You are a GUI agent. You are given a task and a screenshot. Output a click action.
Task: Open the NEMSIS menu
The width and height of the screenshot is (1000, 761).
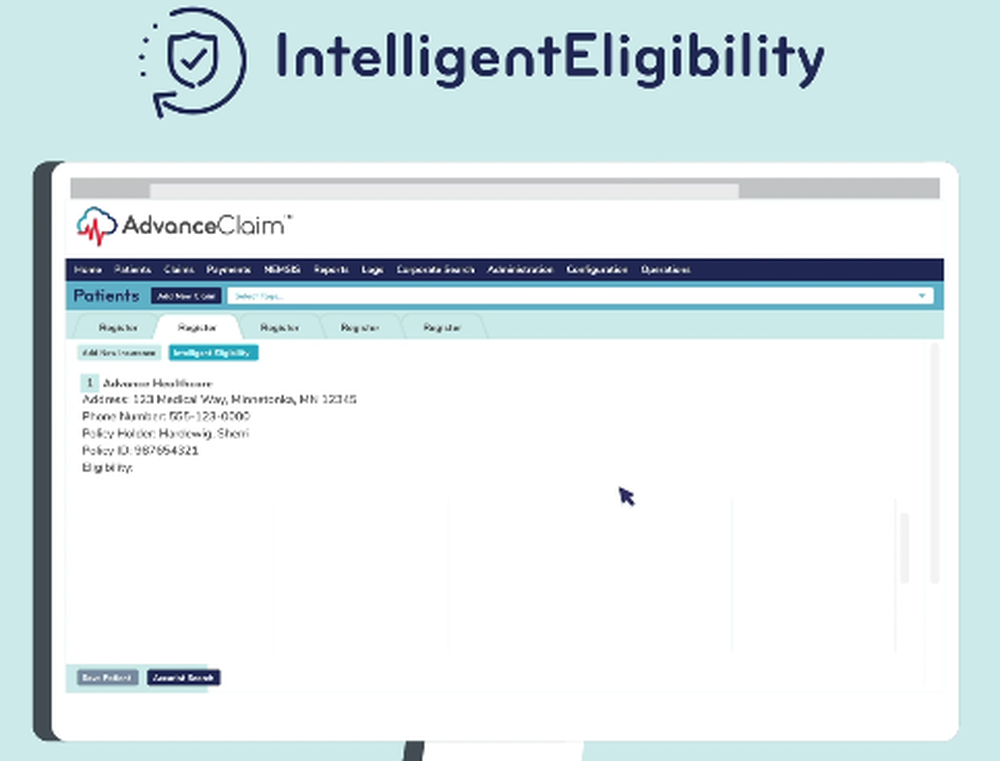point(281,269)
